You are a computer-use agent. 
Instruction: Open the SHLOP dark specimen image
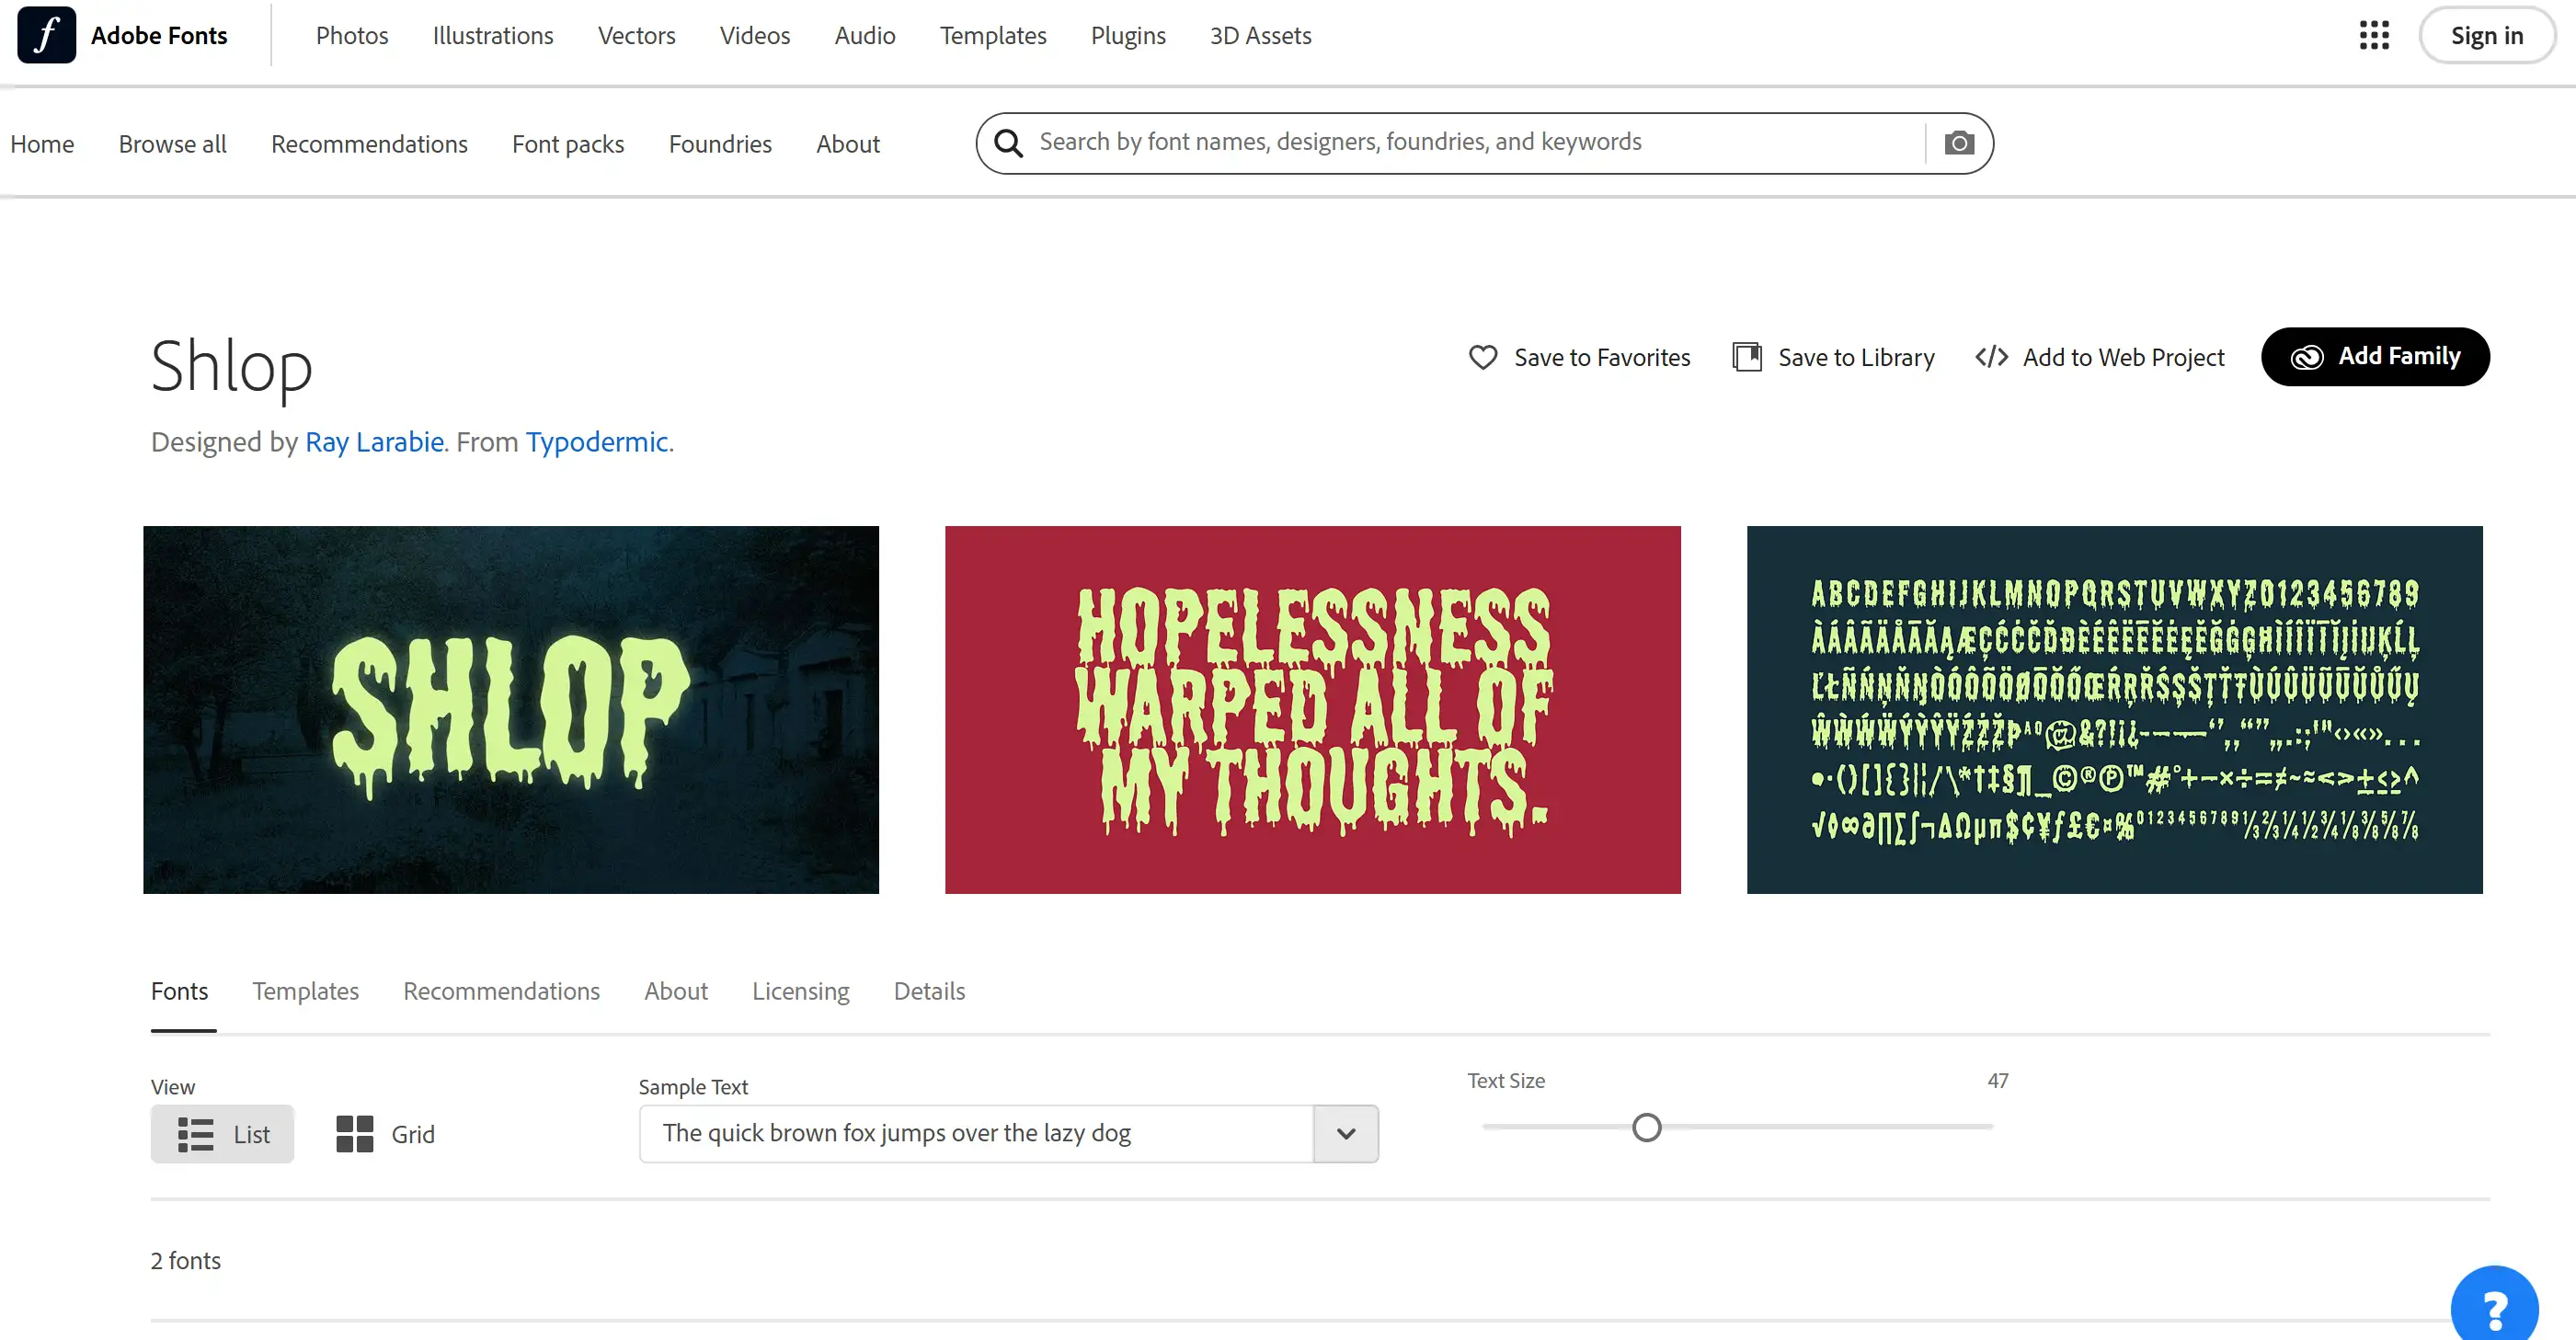point(511,710)
